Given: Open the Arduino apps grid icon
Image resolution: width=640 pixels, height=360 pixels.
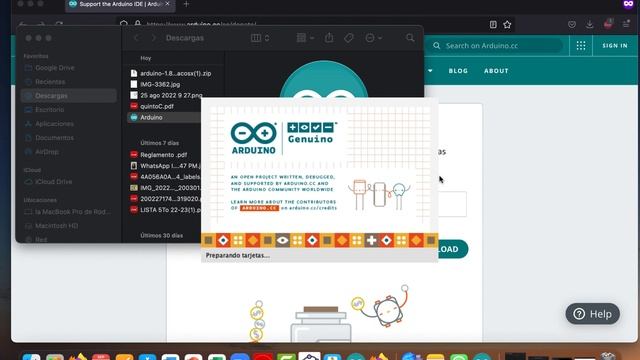Looking at the screenshot, I should coord(581,46).
